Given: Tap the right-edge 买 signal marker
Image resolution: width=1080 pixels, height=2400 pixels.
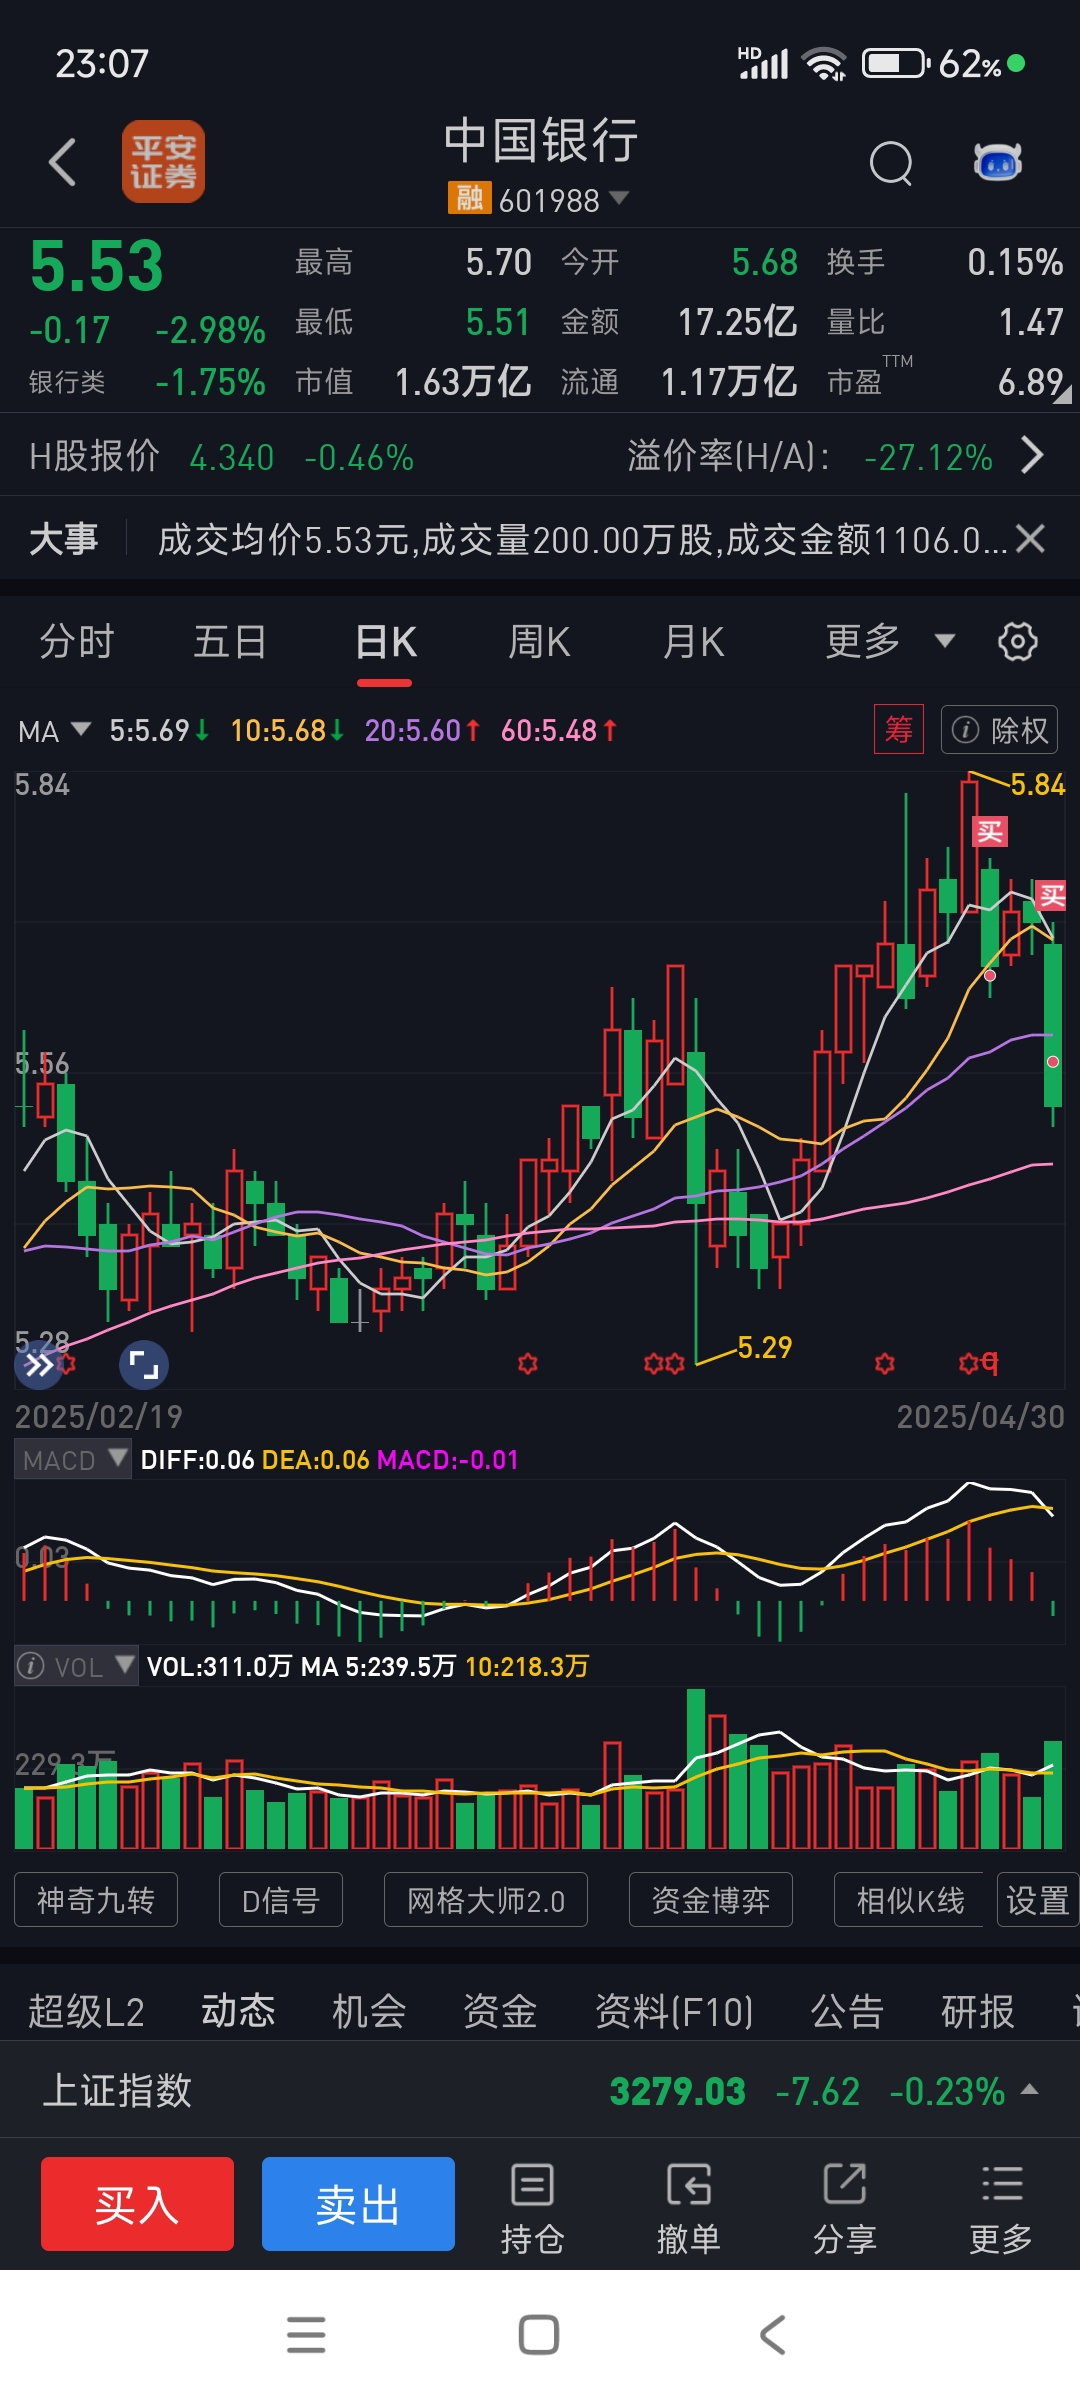Looking at the screenshot, I should coord(1052,895).
